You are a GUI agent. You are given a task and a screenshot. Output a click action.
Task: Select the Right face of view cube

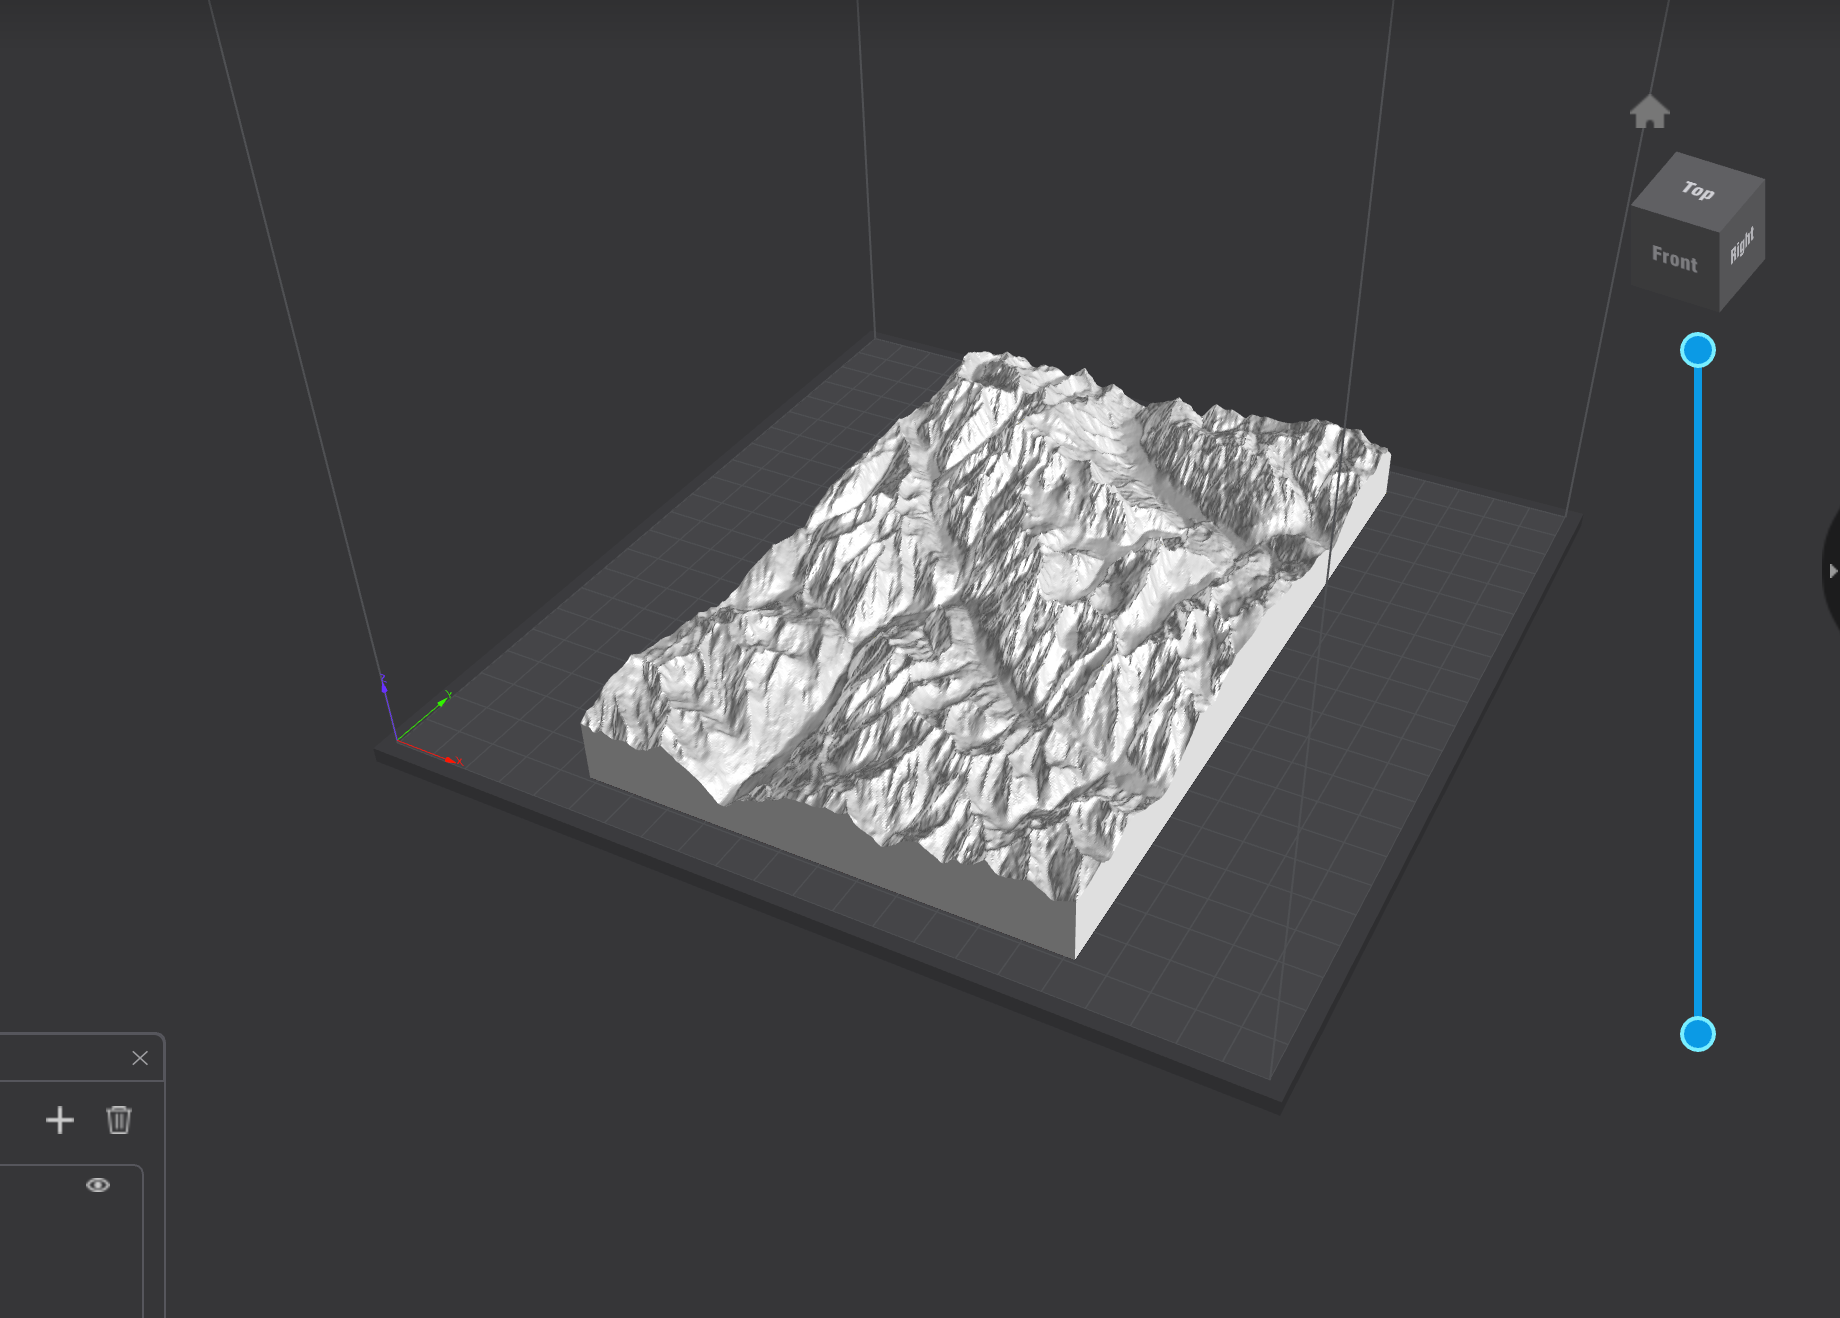[1742, 247]
